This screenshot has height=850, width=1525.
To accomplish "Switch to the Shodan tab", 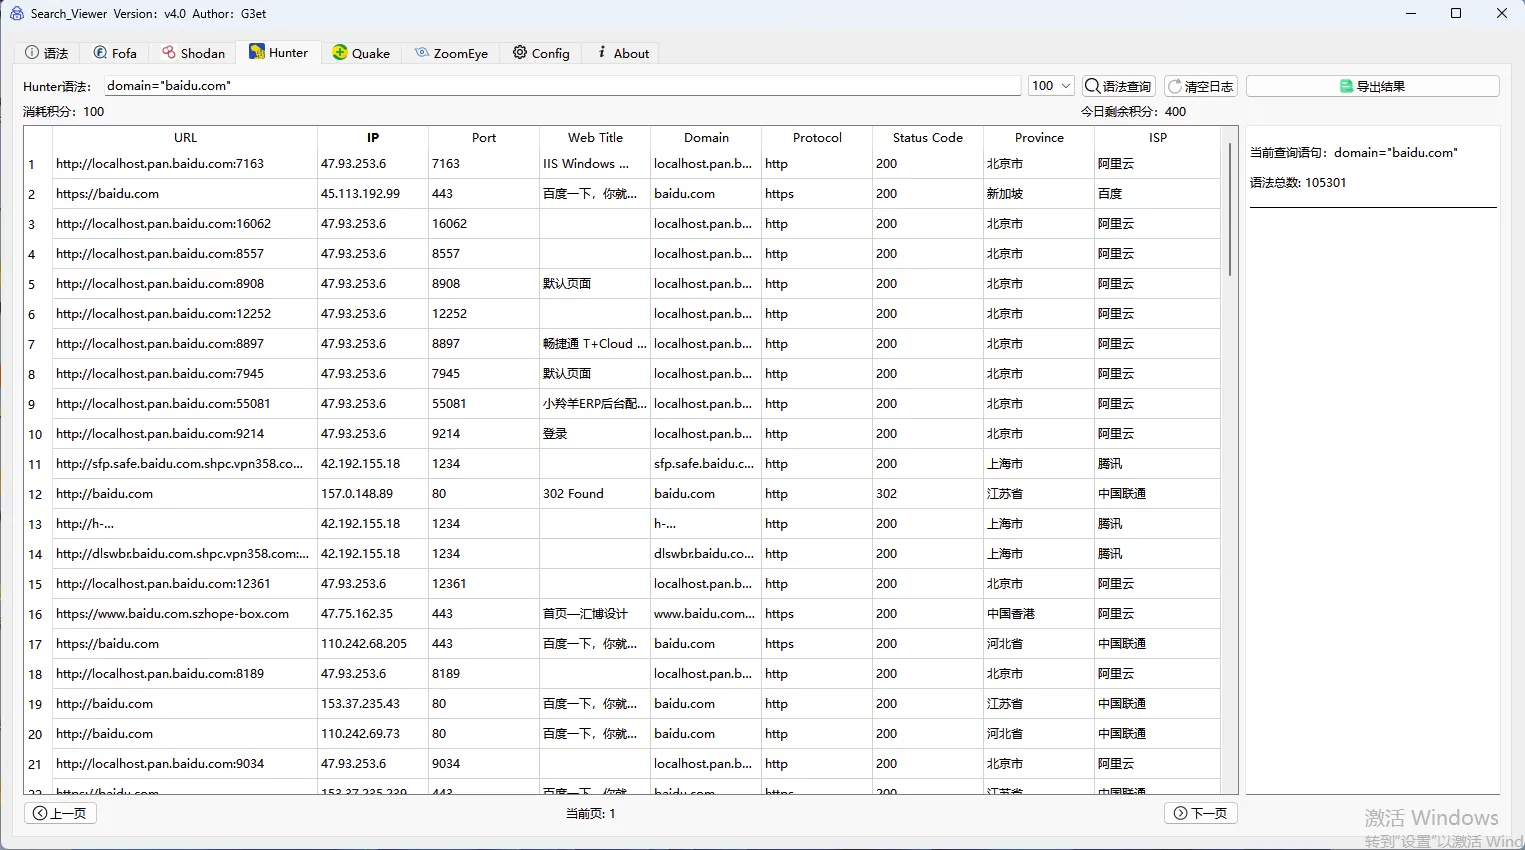I will 194,53.
